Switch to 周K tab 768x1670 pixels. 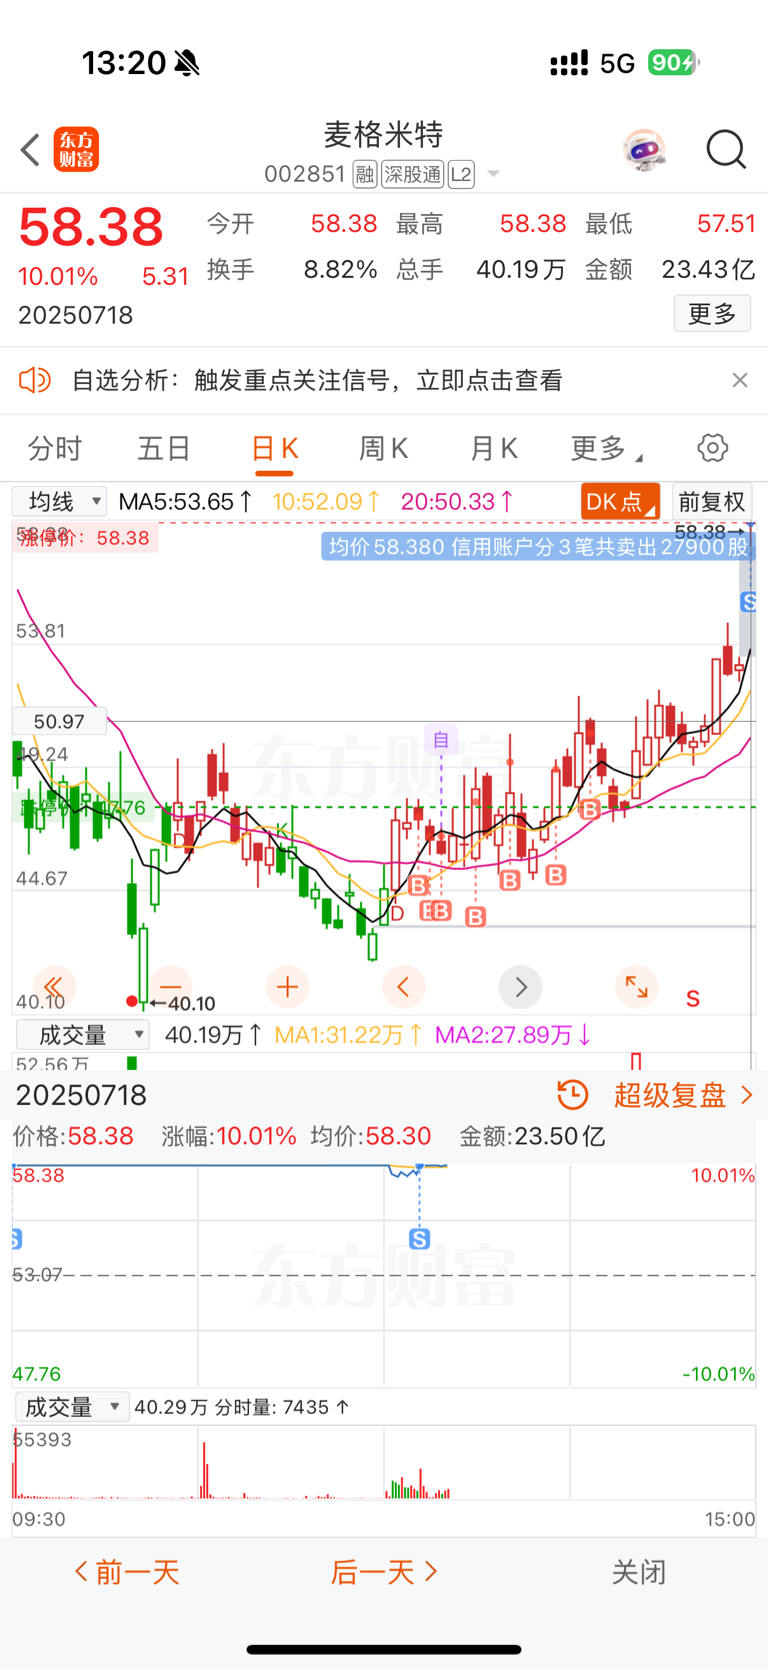384,449
